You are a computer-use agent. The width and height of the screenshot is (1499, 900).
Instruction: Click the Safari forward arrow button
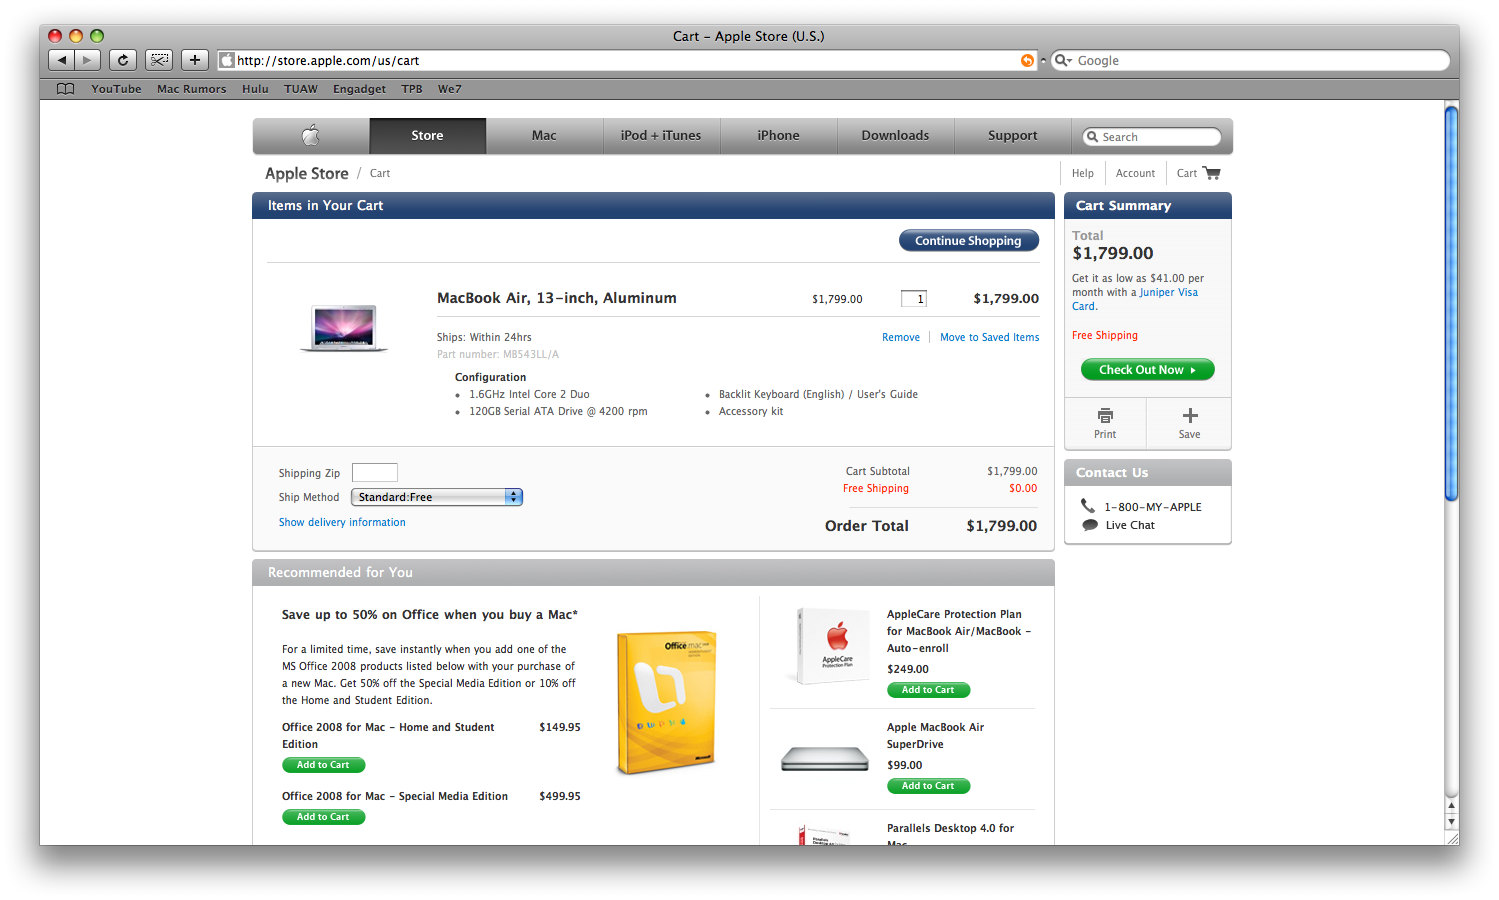[x=88, y=60]
